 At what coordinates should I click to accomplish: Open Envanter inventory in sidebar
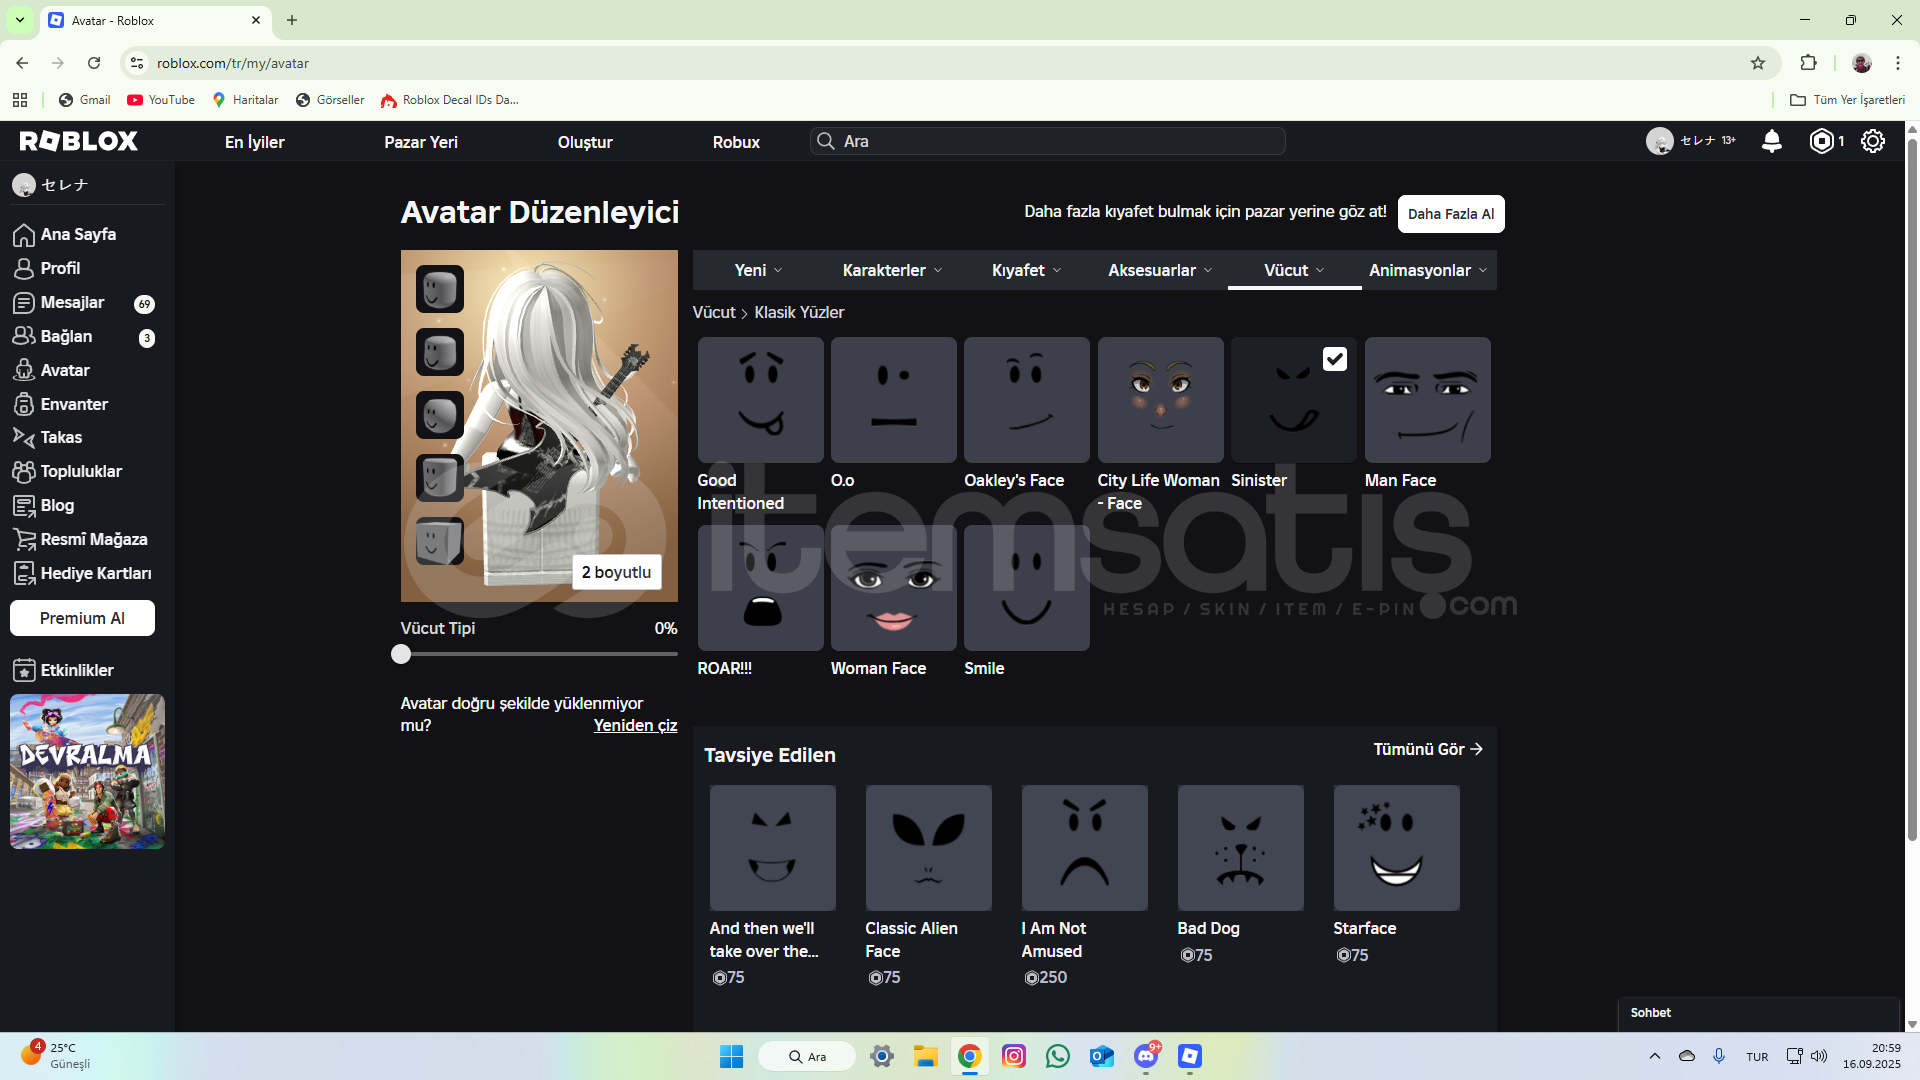click(74, 404)
